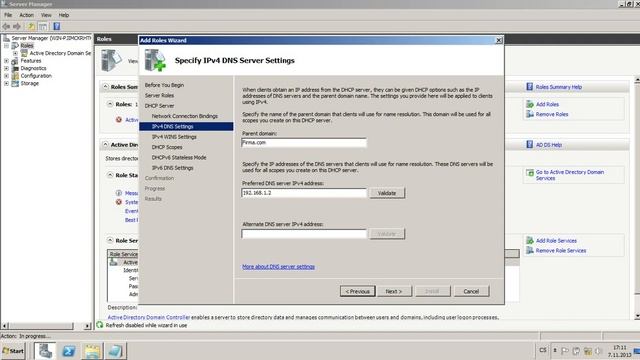This screenshot has width=640, height=360.
Task: Open the Action menu
Action: click(27, 15)
